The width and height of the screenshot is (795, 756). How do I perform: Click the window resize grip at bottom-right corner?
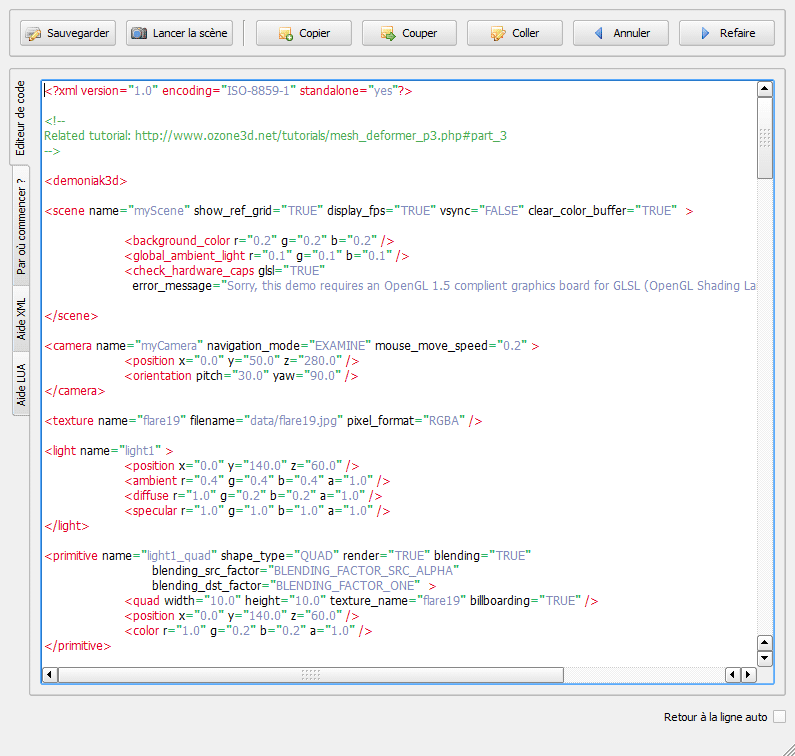tap(788, 749)
